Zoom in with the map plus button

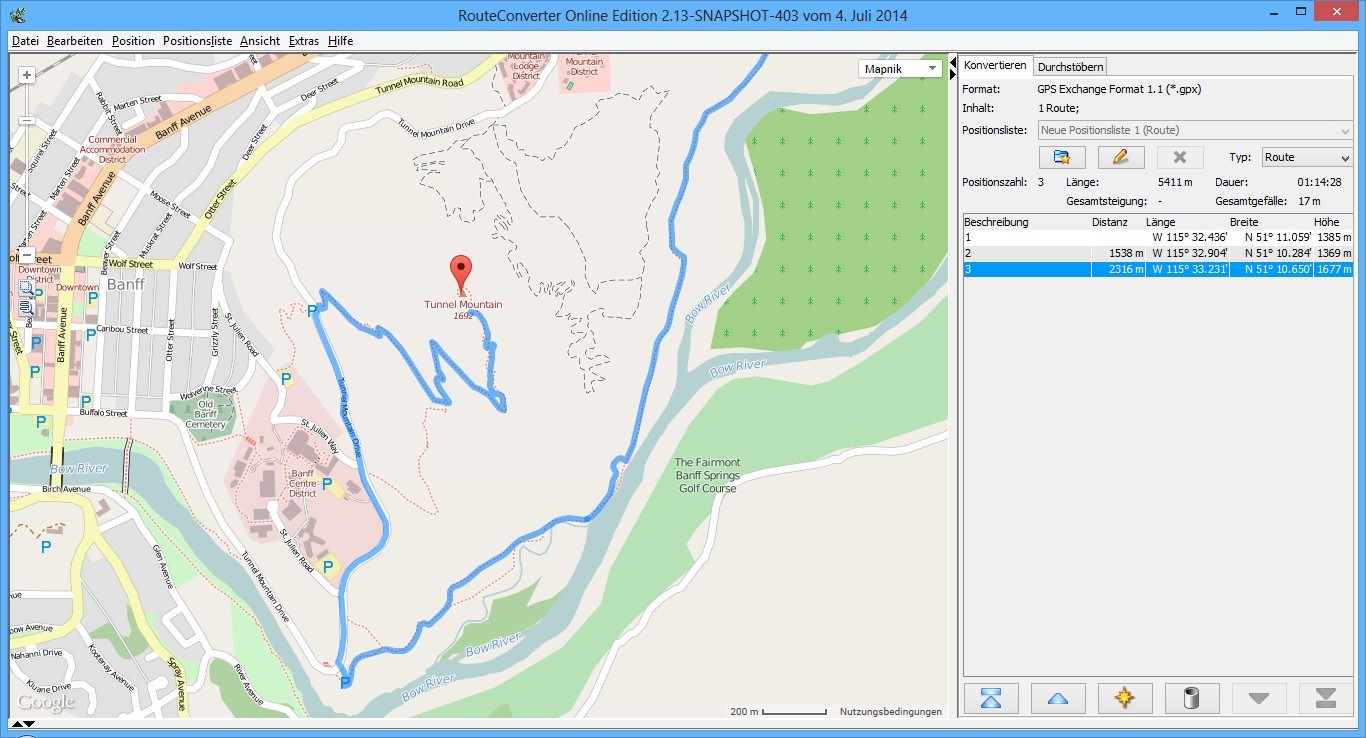pyautogui.click(x=27, y=75)
